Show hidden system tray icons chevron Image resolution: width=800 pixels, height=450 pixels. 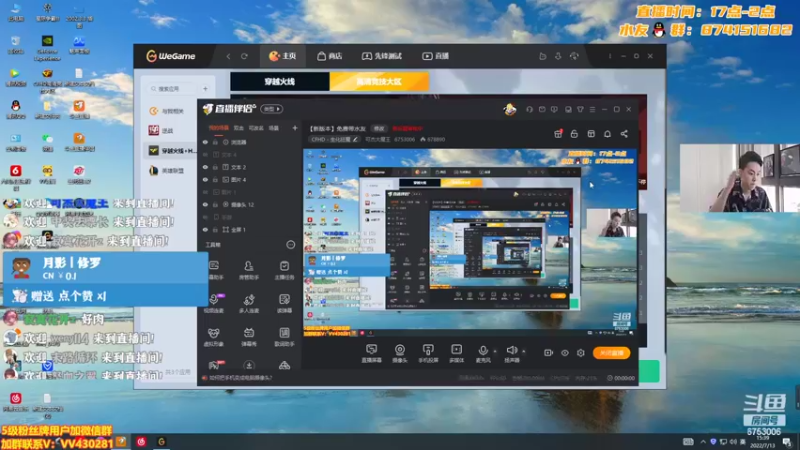[703, 442]
